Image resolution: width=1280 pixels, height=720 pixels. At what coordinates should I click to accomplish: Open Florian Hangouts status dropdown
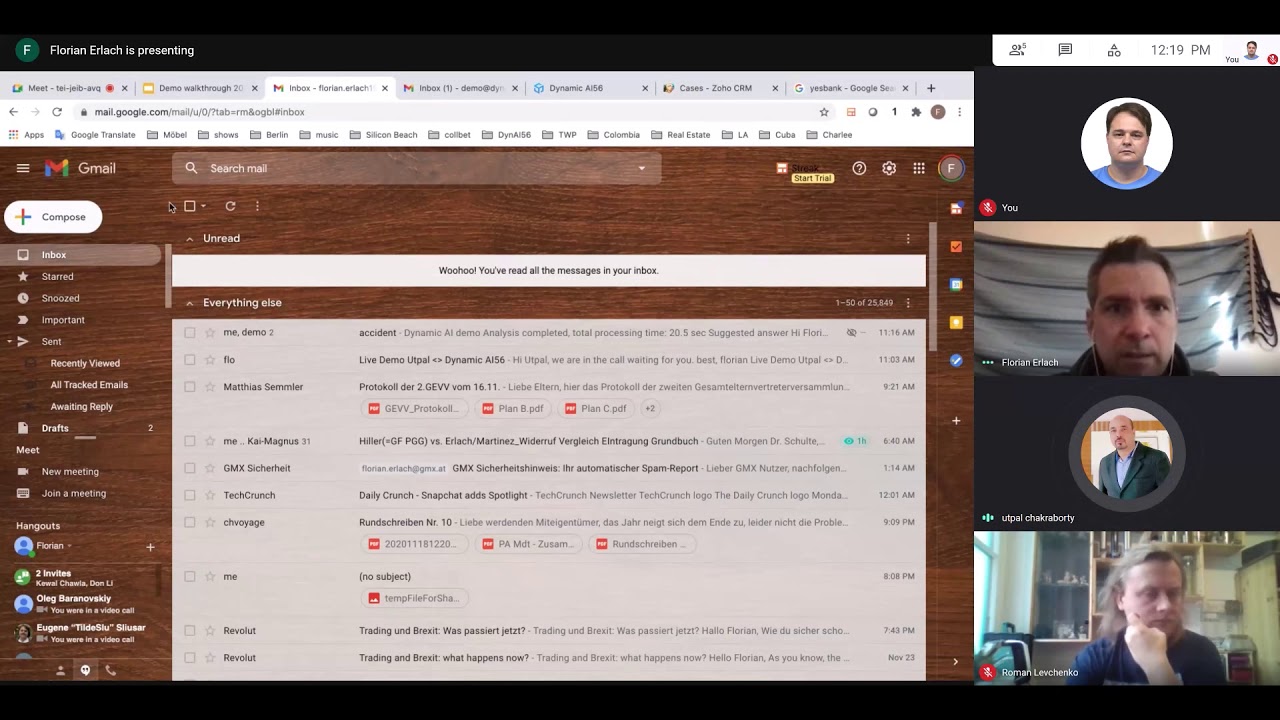(x=69, y=546)
